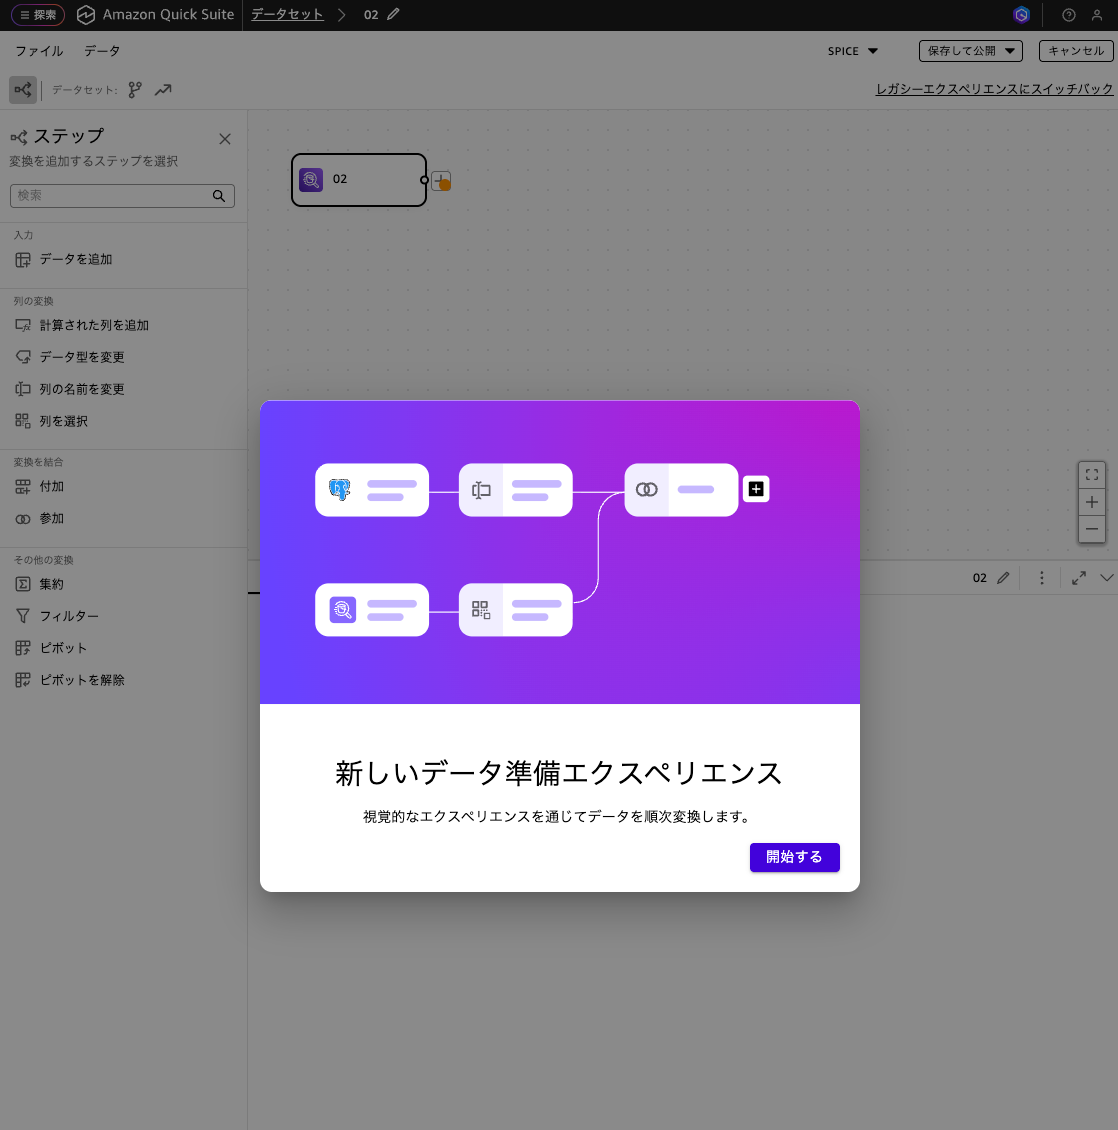Viewport: 1118px width, 1130px height.
Task: Click the 開始する button in dialog
Action: 794,857
